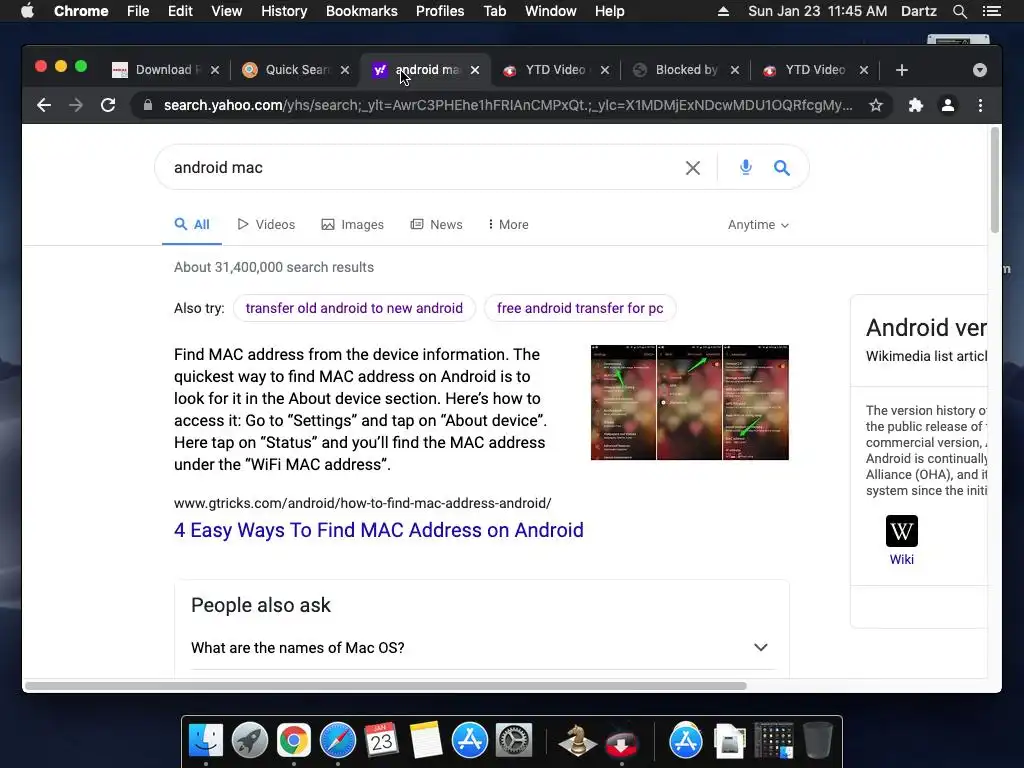Image resolution: width=1024 pixels, height=768 pixels.
Task: Open 4 Easy Ways To Find MAC Address
Action: click(379, 530)
